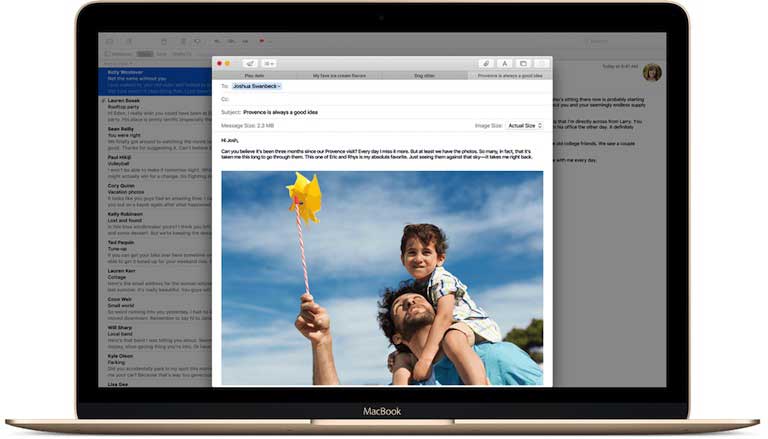This screenshot has width=768, height=439.
Task: Show the format bar with the A icon
Action: [x=505, y=63]
